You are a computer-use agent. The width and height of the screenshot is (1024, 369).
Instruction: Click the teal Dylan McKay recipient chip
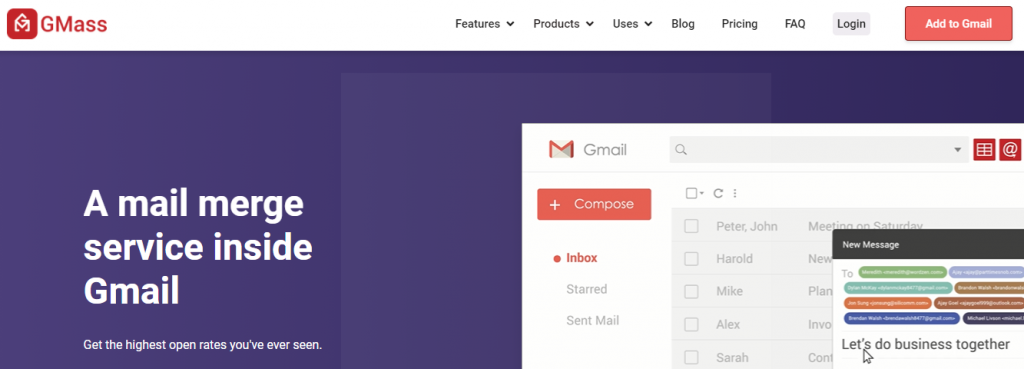tap(897, 287)
